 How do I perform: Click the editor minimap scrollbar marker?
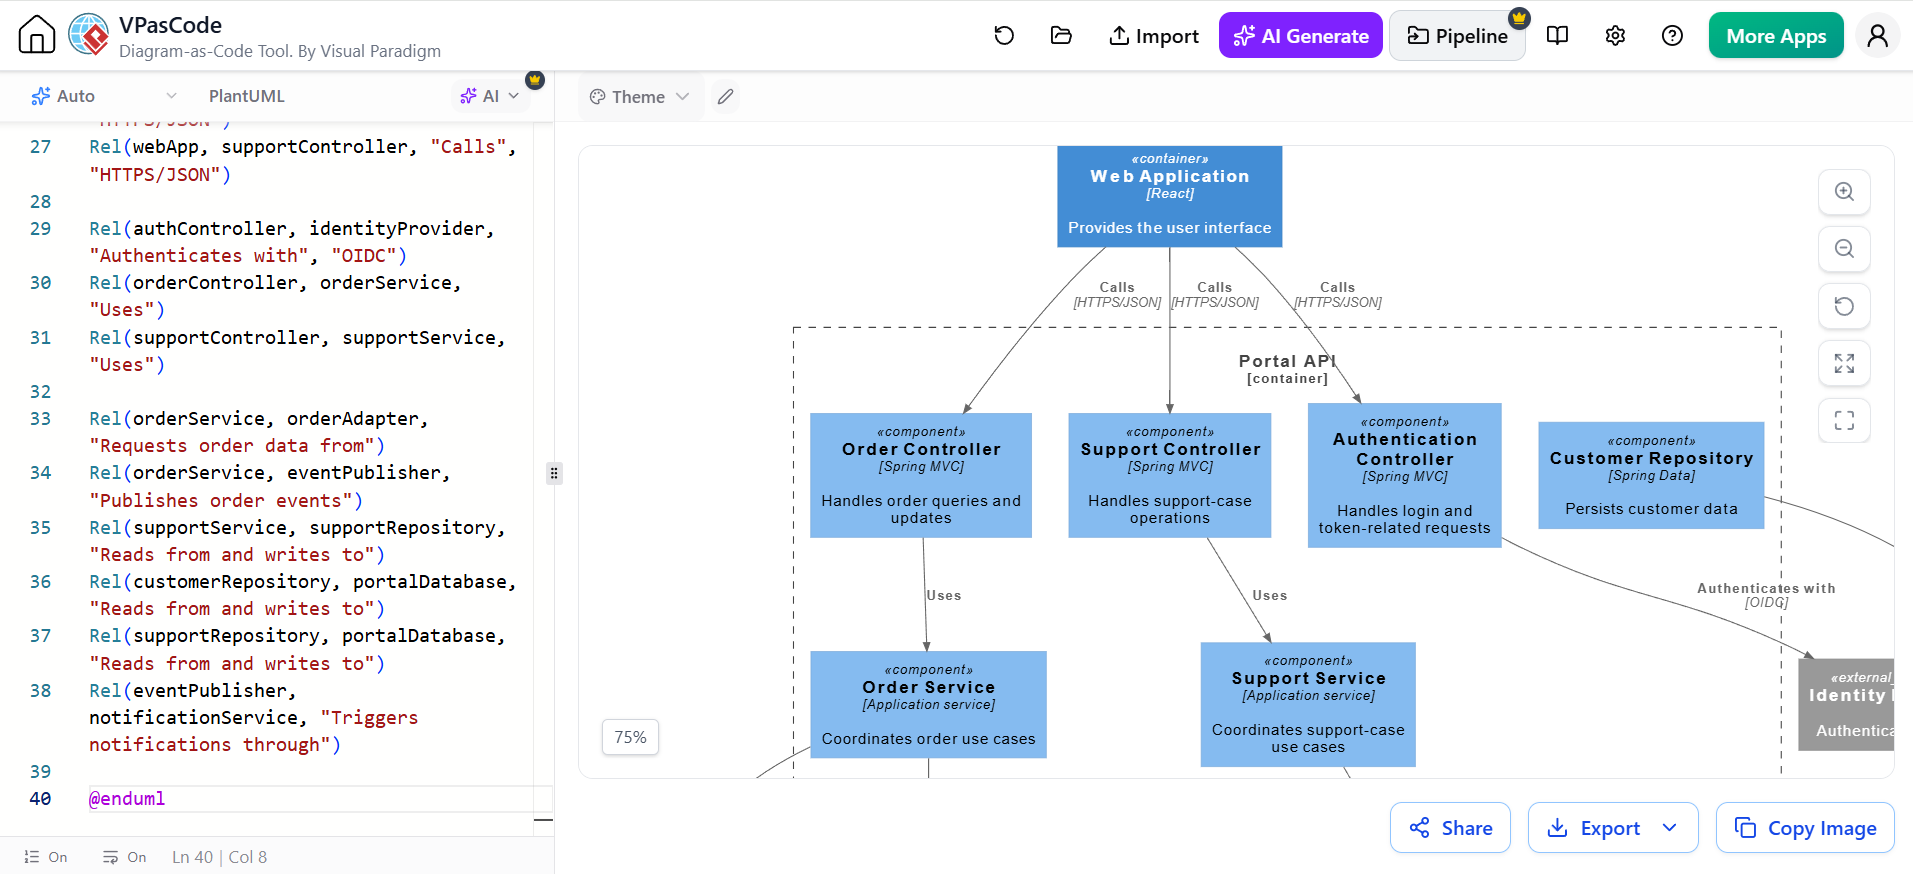(x=543, y=820)
